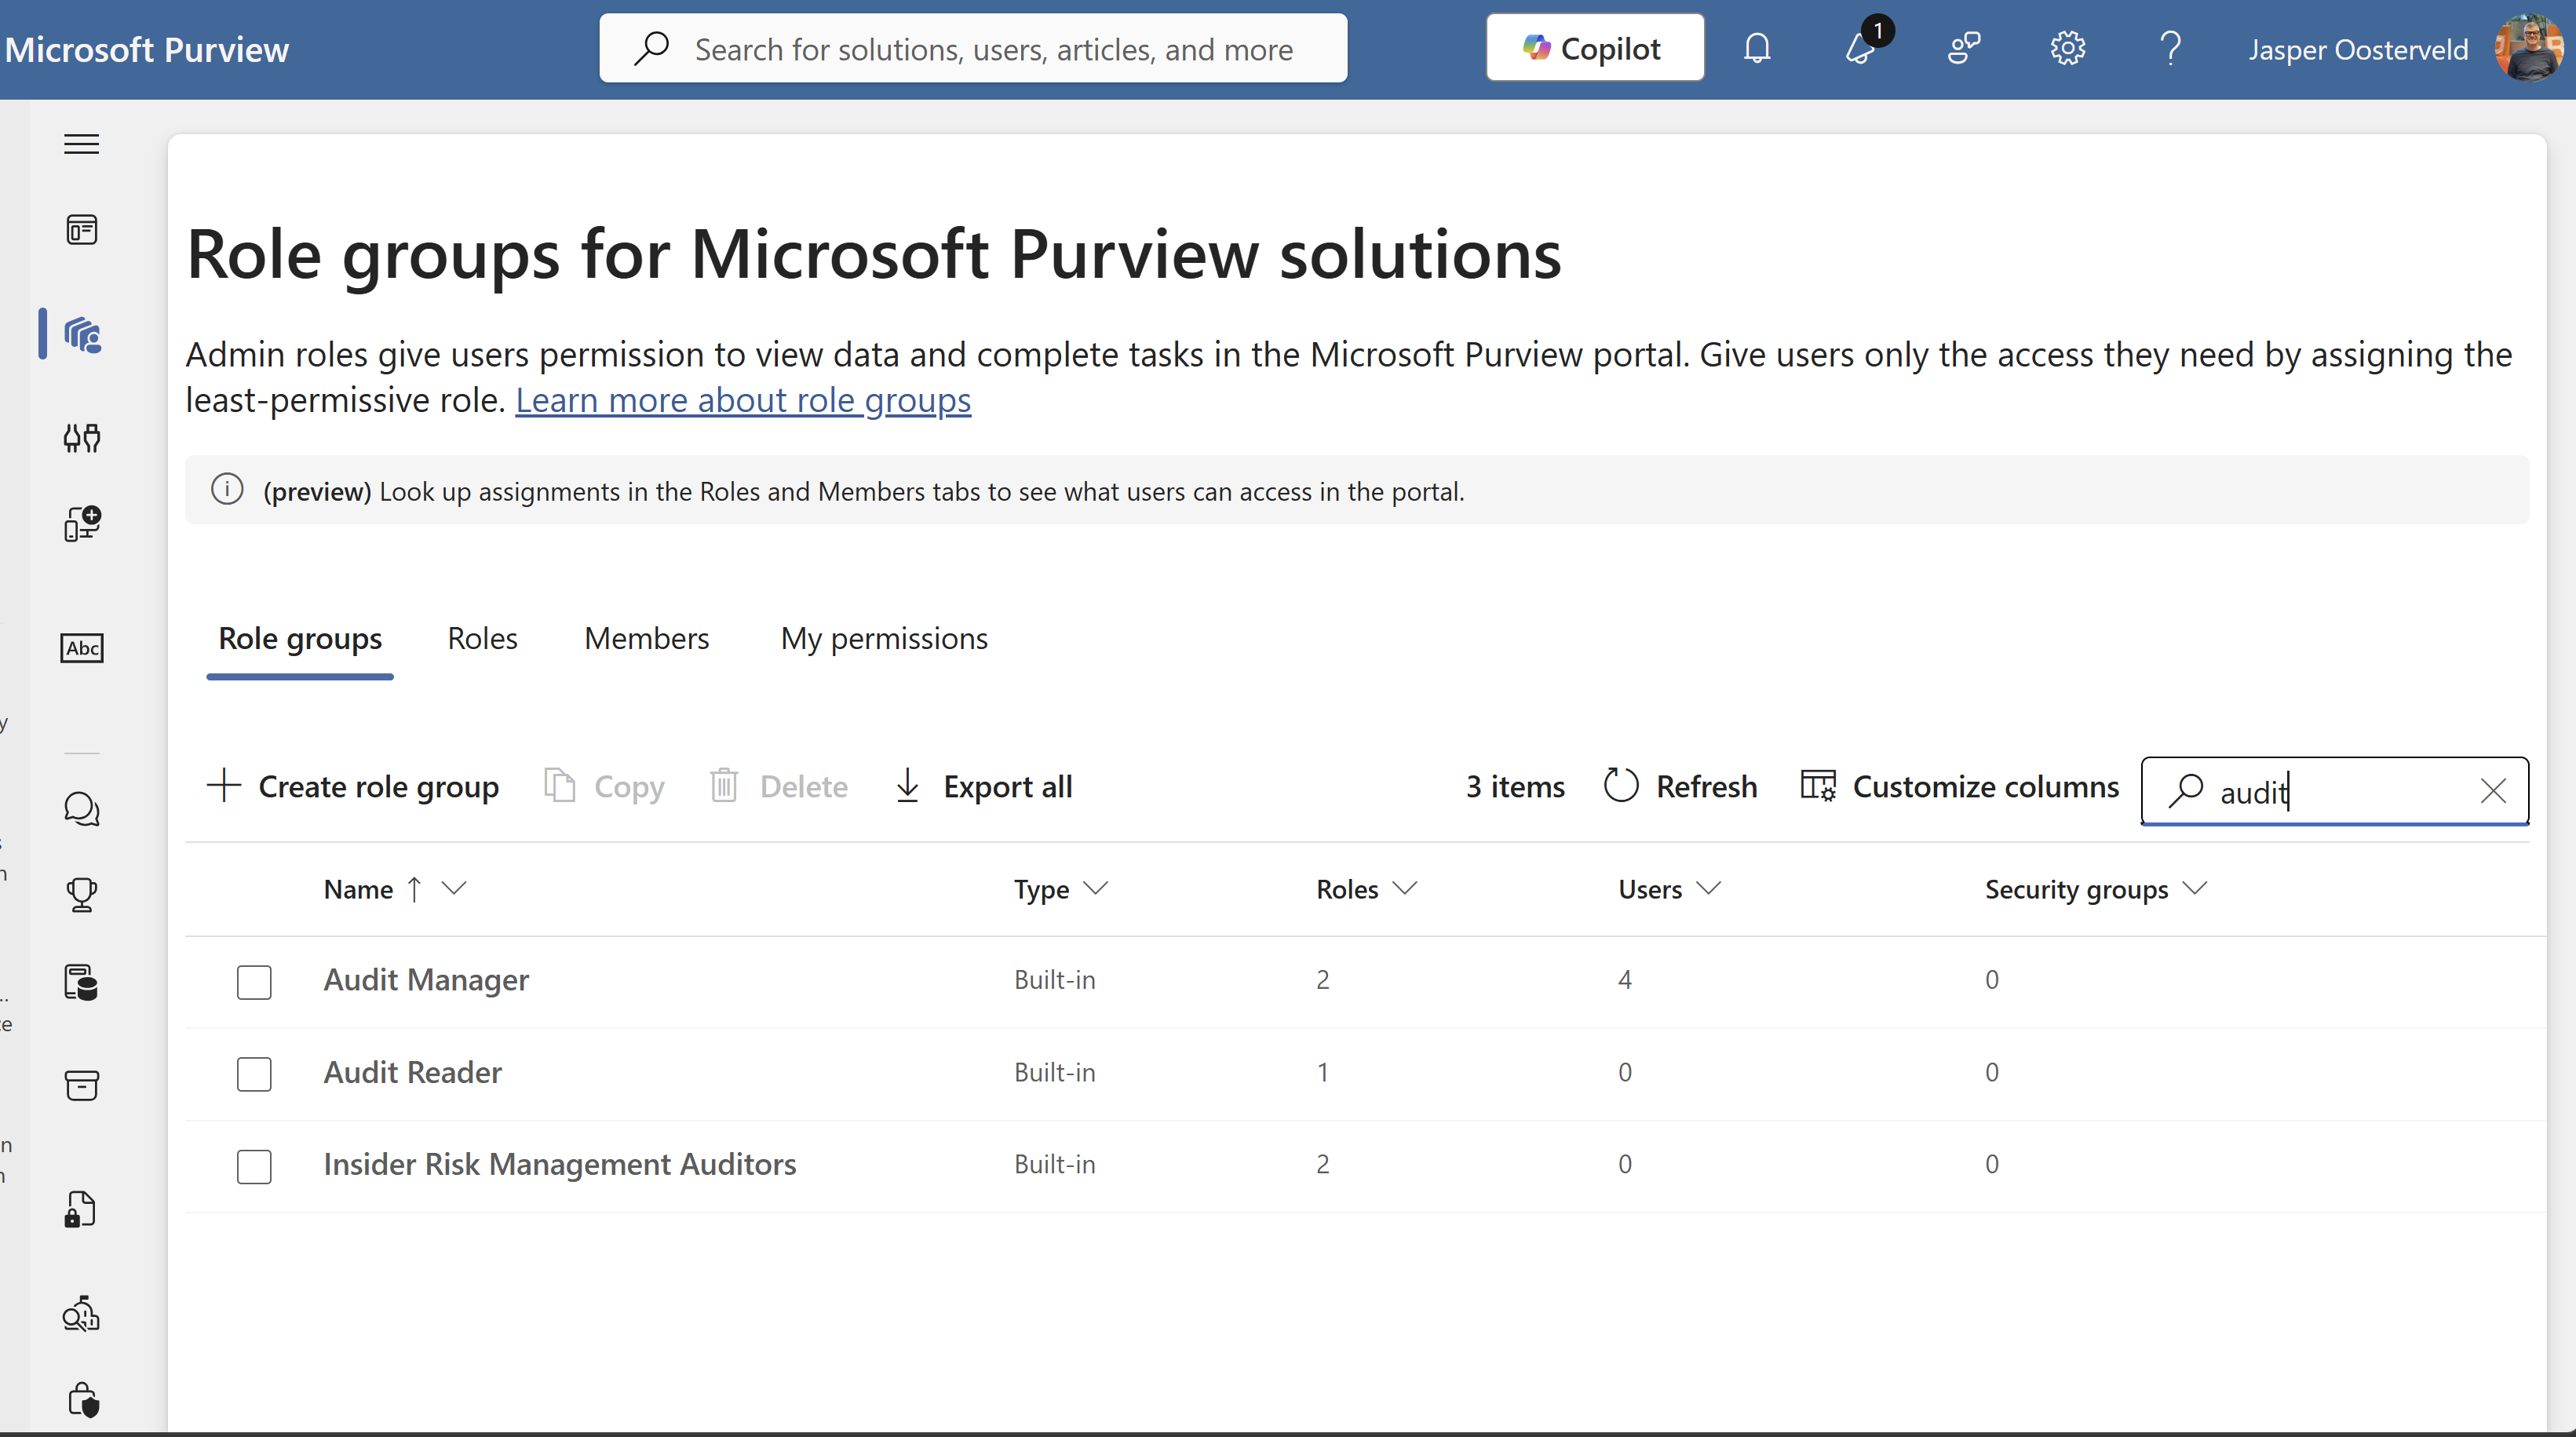Open the Home page icon in the sidebar
The width and height of the screenshot is (2576, 1437).
coord(82,230)
